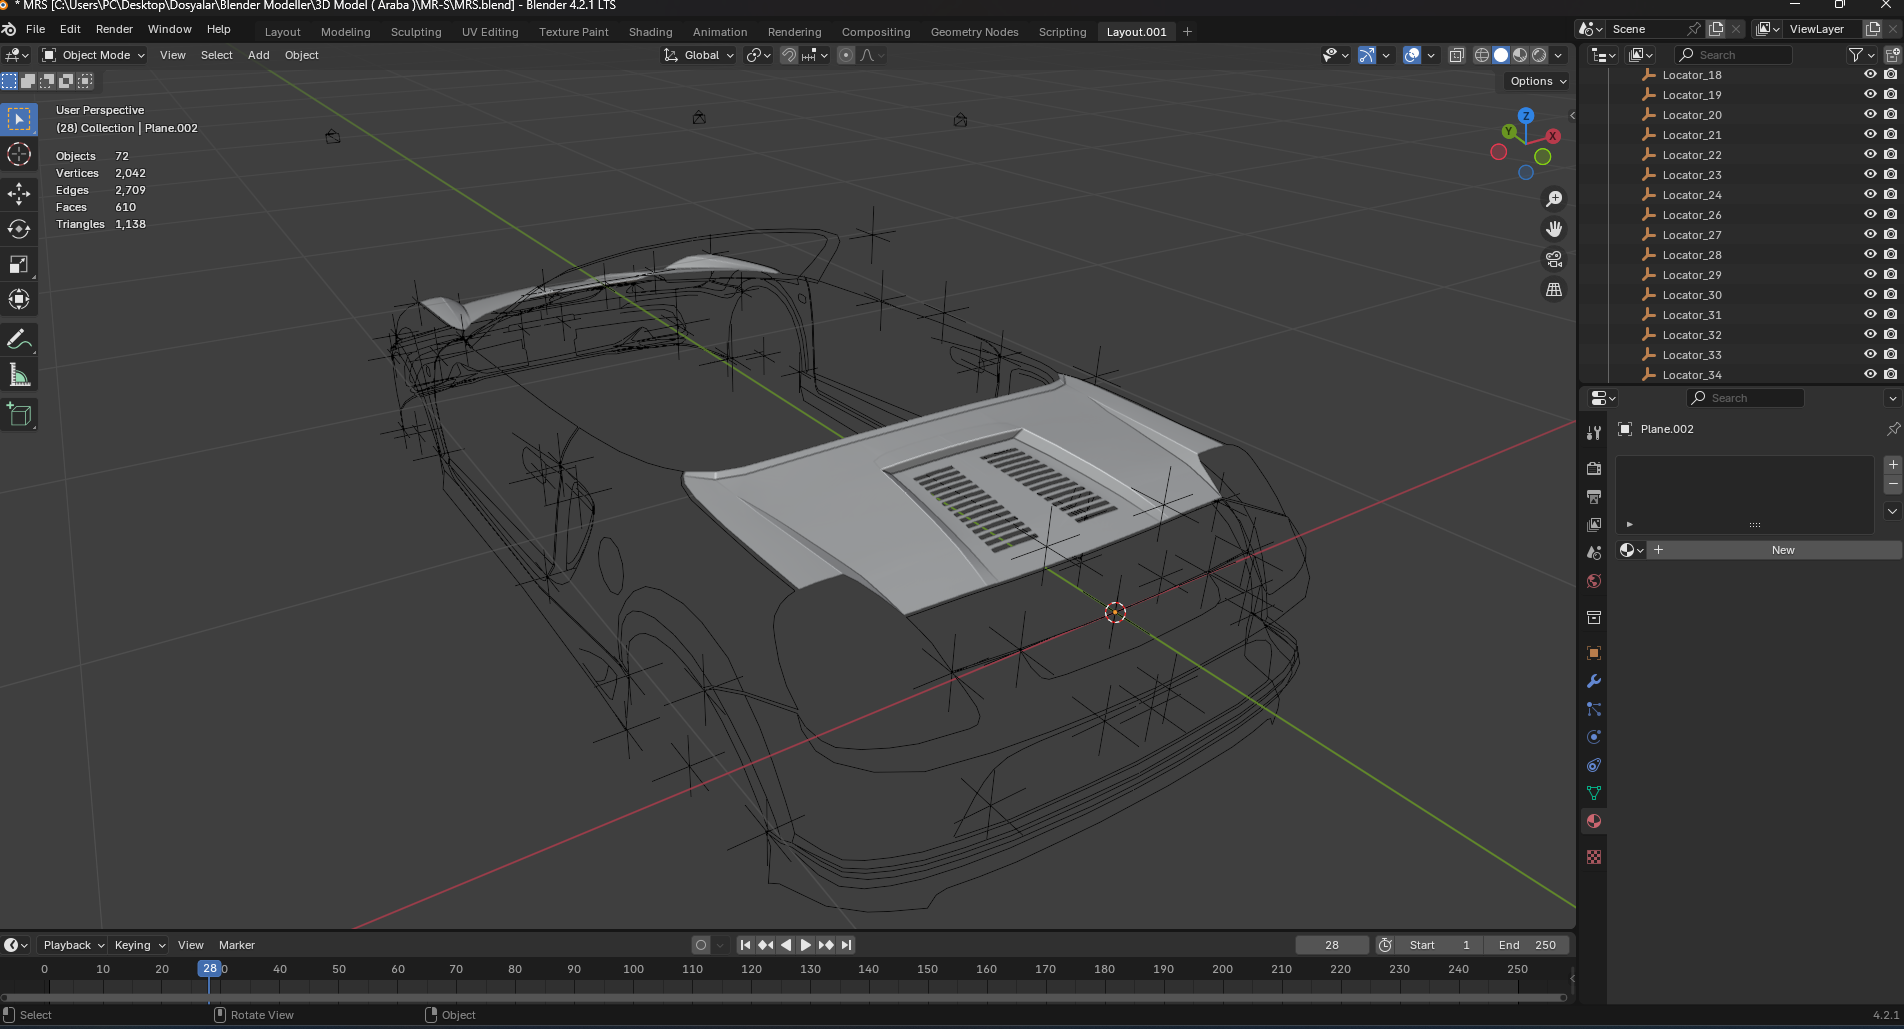
Task: Select the Rotate tool
Action: tap(19, 229)
